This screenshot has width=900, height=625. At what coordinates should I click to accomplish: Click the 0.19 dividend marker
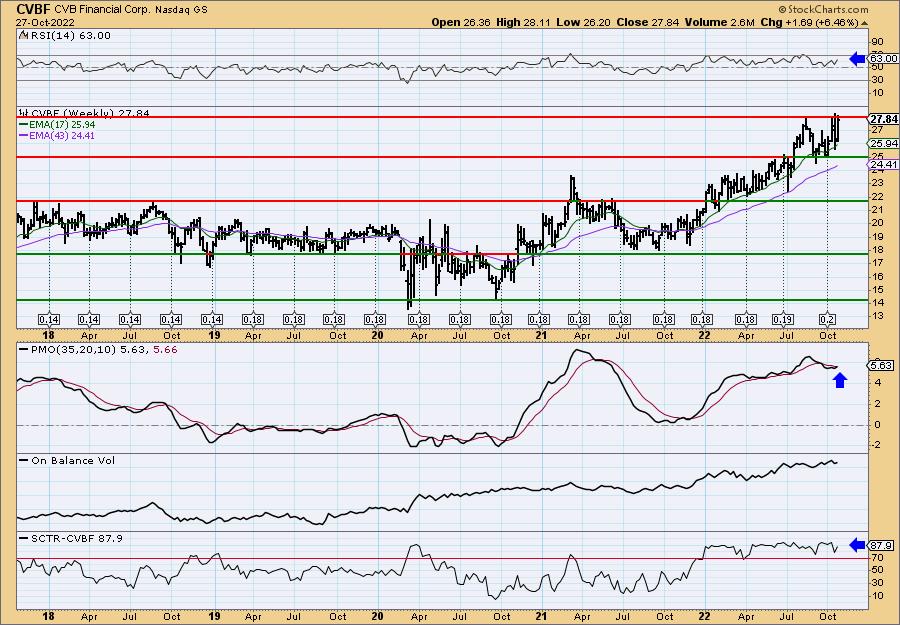pos(782,320)
